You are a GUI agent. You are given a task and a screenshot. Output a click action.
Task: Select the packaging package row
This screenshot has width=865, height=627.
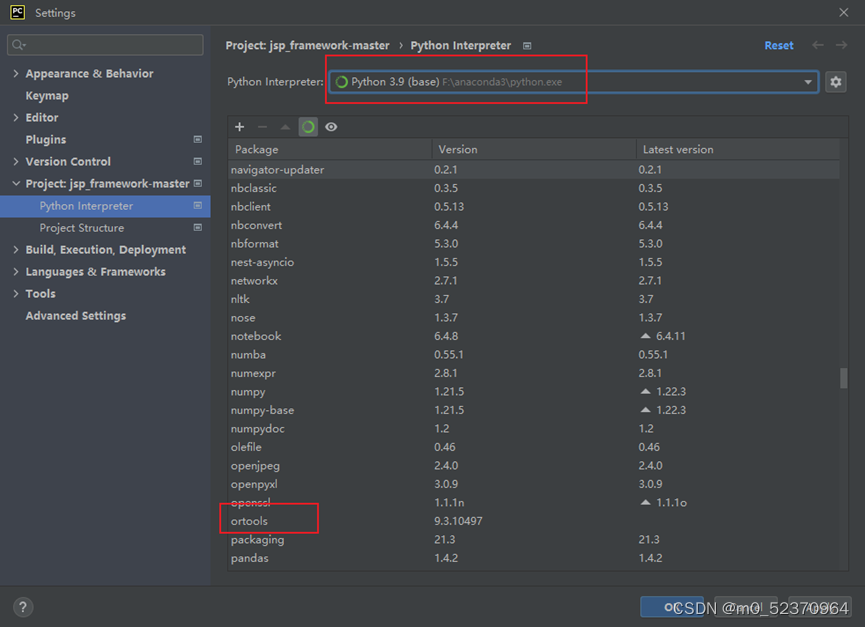pos(534,539)
